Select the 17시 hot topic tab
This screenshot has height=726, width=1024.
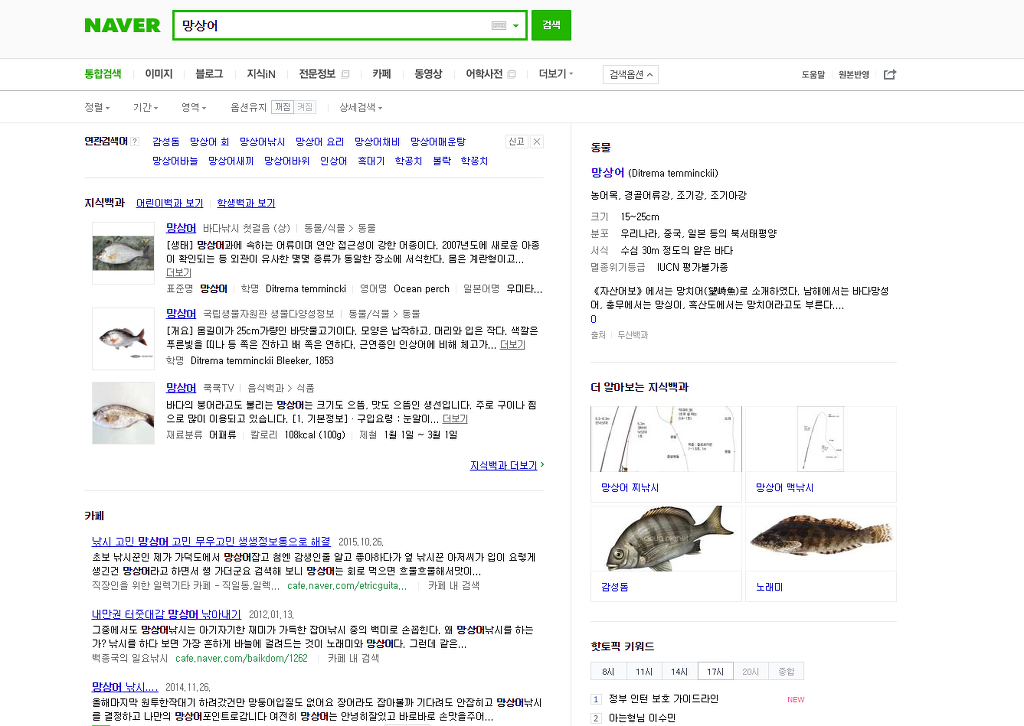pos(715,671)
